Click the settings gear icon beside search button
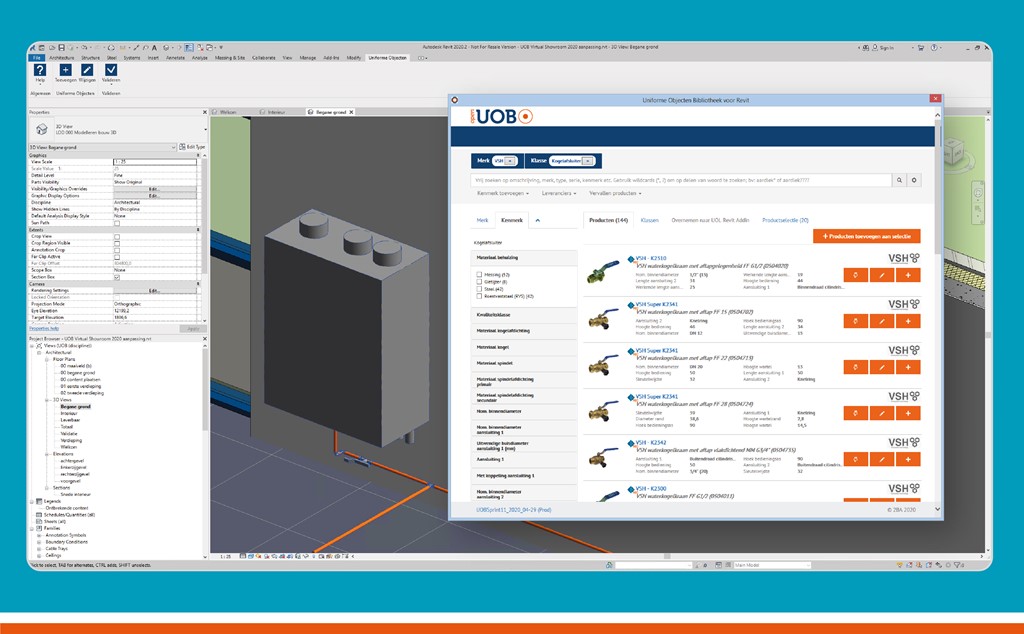Image resolution: width=1024 pixels, height=634 pixels. 914,180
